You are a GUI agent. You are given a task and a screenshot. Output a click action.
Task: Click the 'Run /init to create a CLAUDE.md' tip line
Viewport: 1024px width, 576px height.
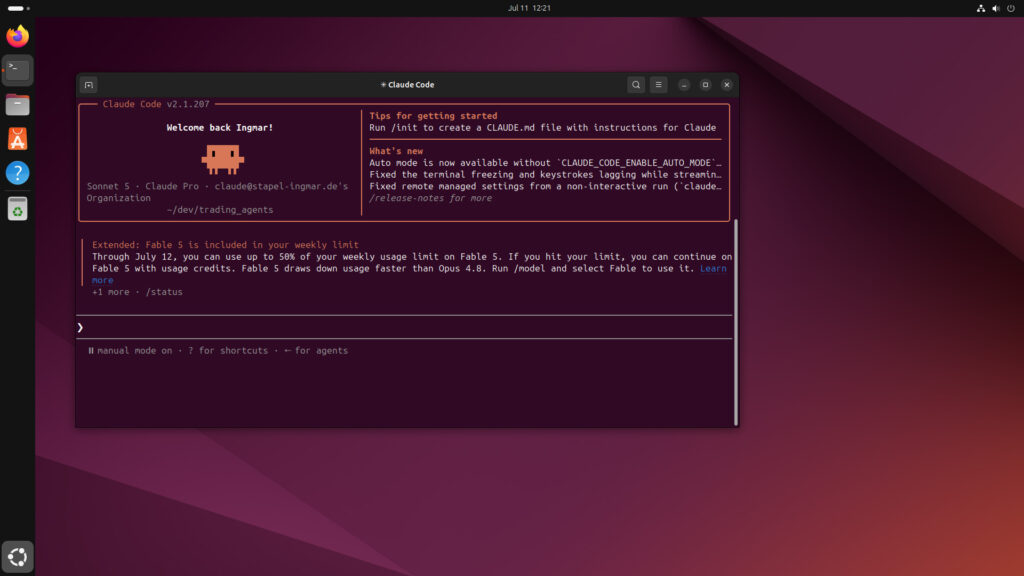click(x=542, y=128)
